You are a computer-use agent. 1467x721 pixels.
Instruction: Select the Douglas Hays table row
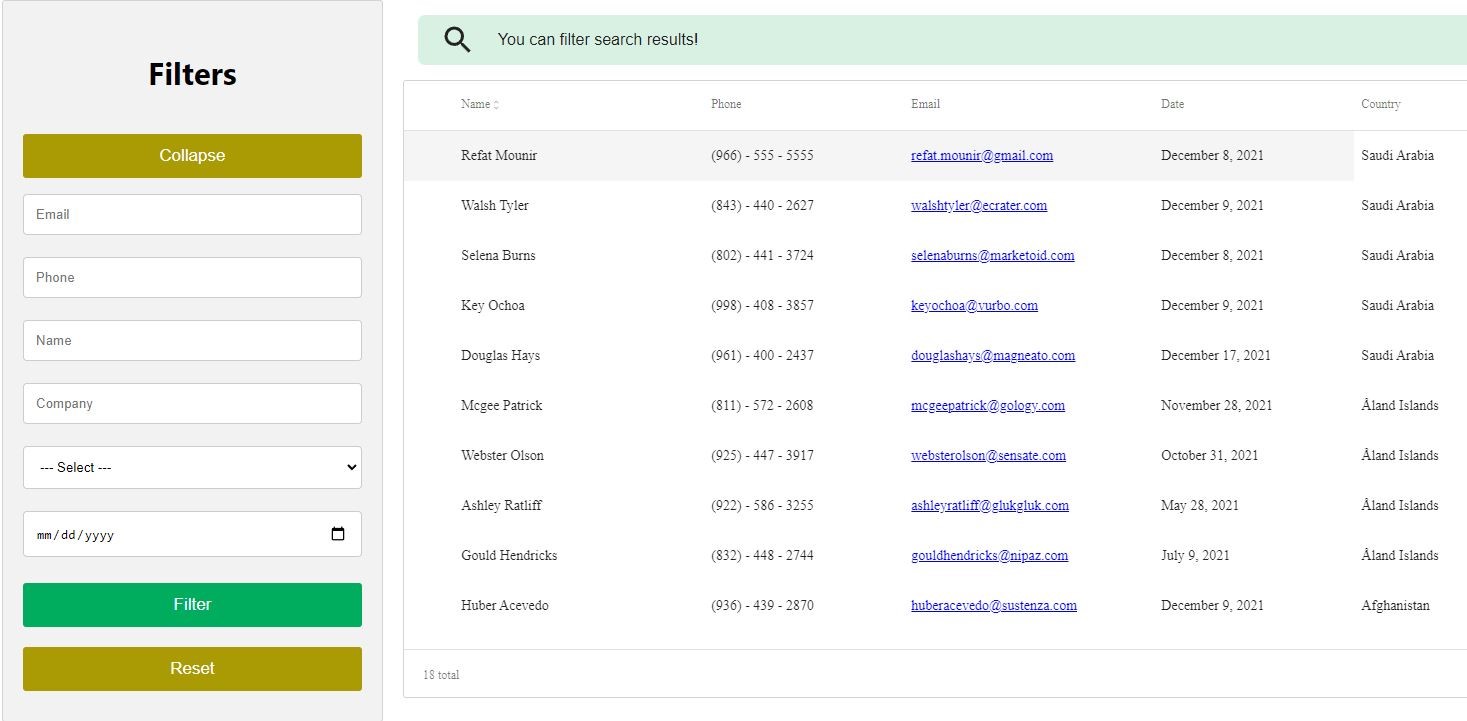click(700, 355)
